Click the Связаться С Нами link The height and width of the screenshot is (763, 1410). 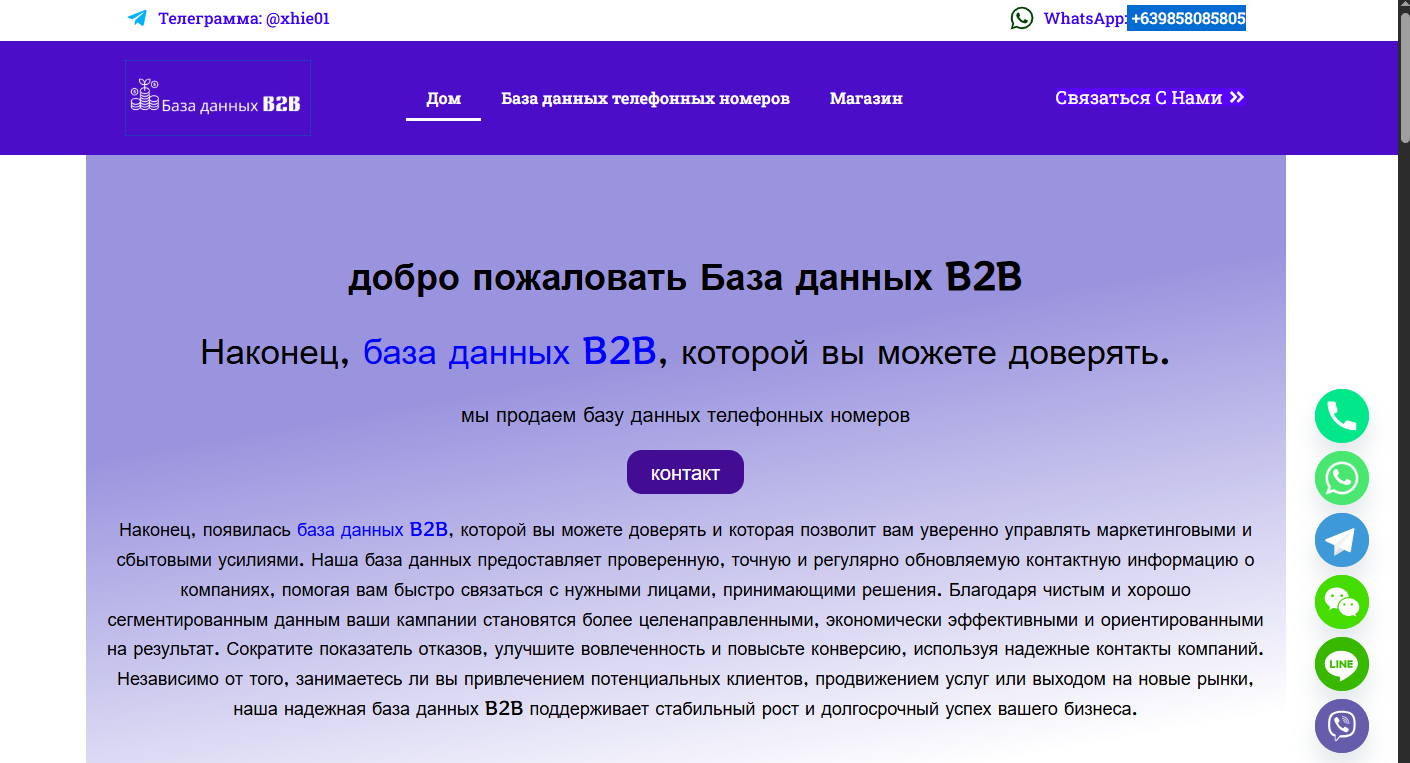click(x=1150, y=97)
